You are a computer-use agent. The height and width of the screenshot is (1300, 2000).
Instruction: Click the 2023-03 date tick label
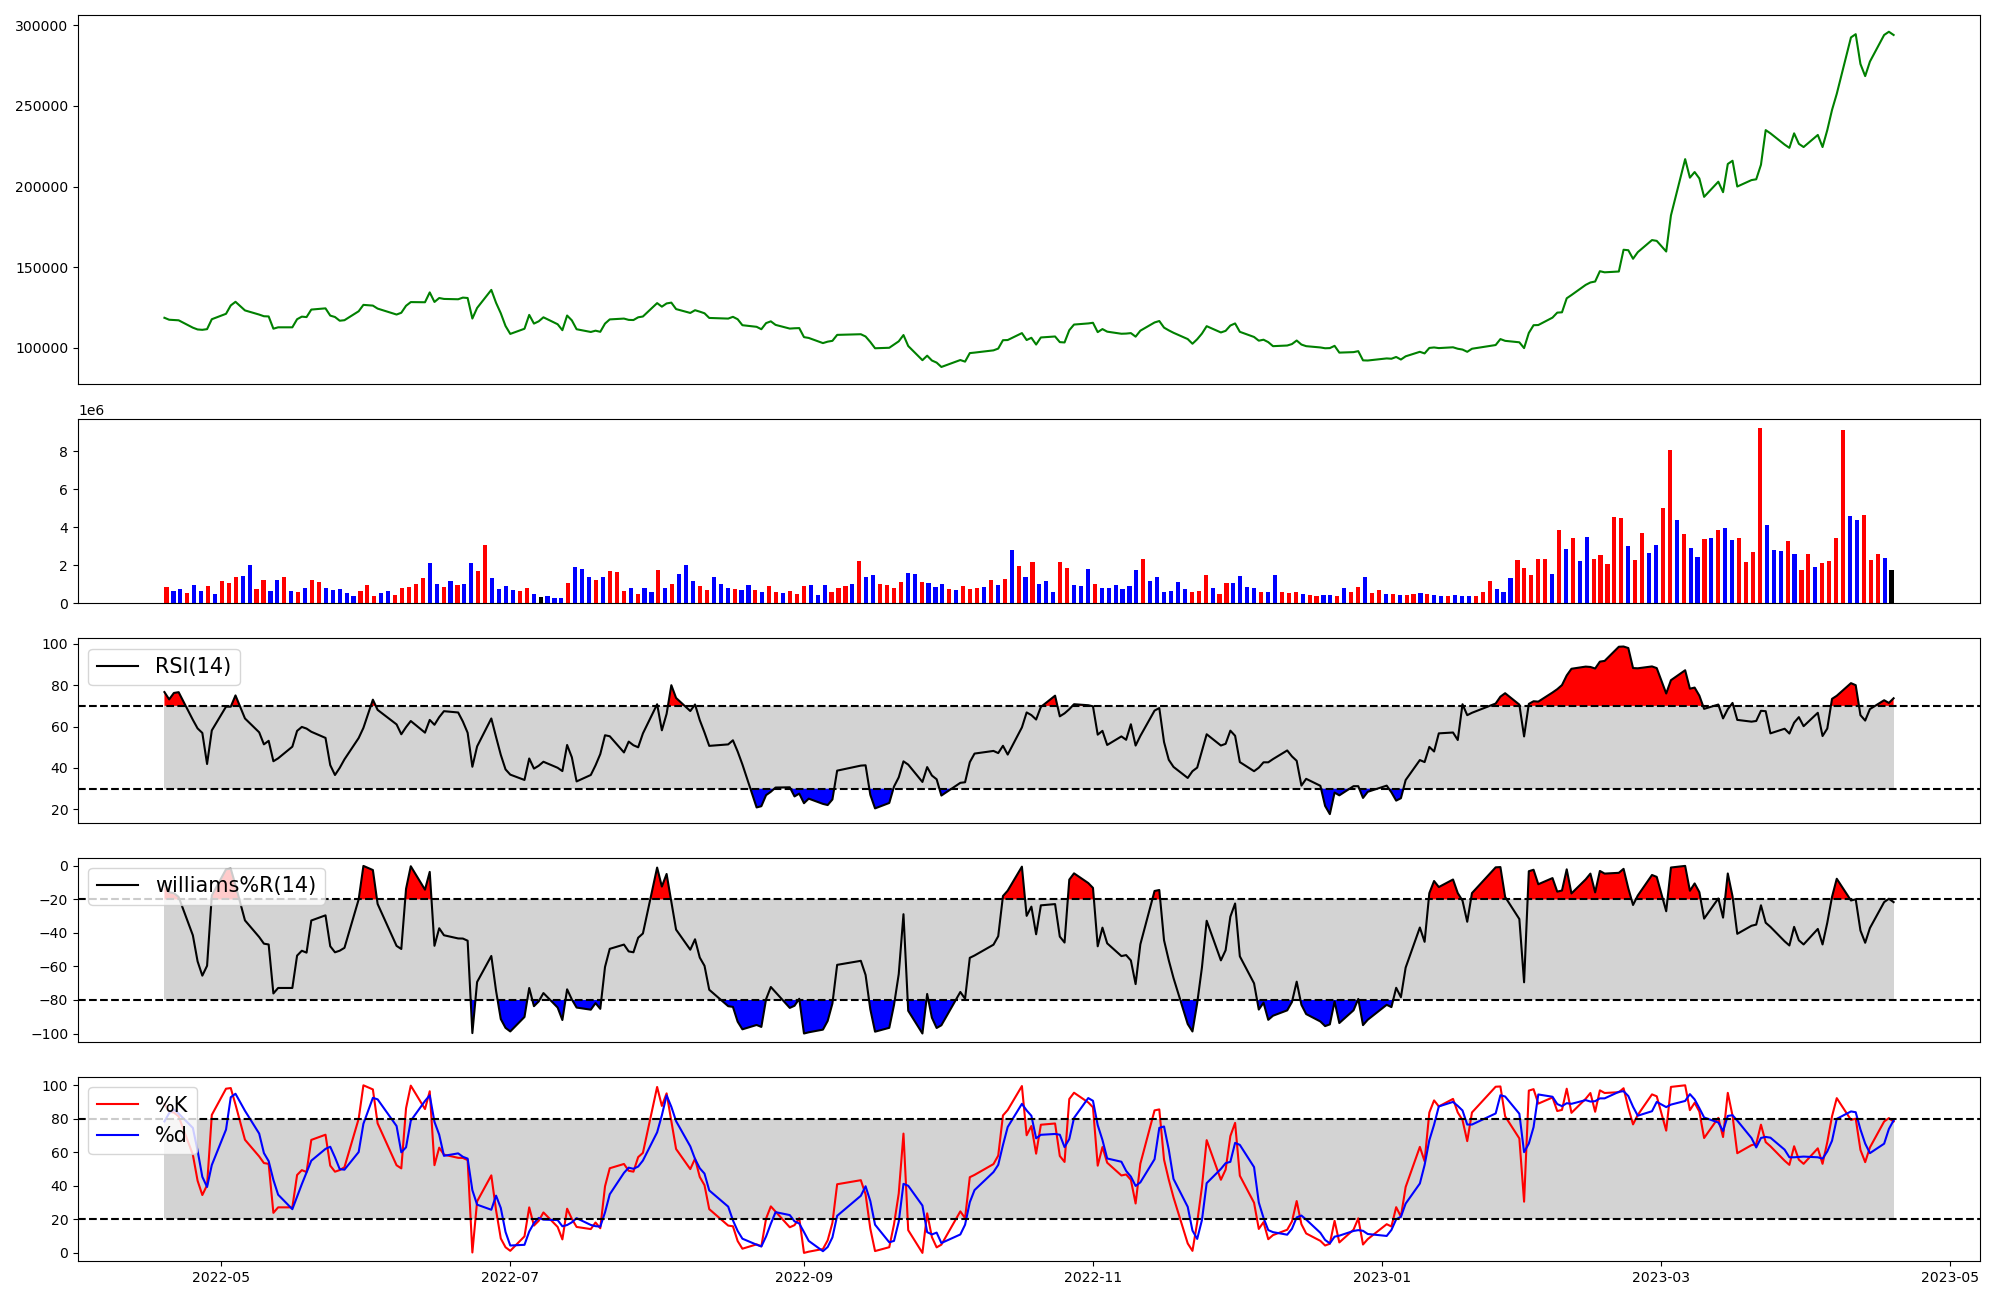click(x=1662, y=1277)
